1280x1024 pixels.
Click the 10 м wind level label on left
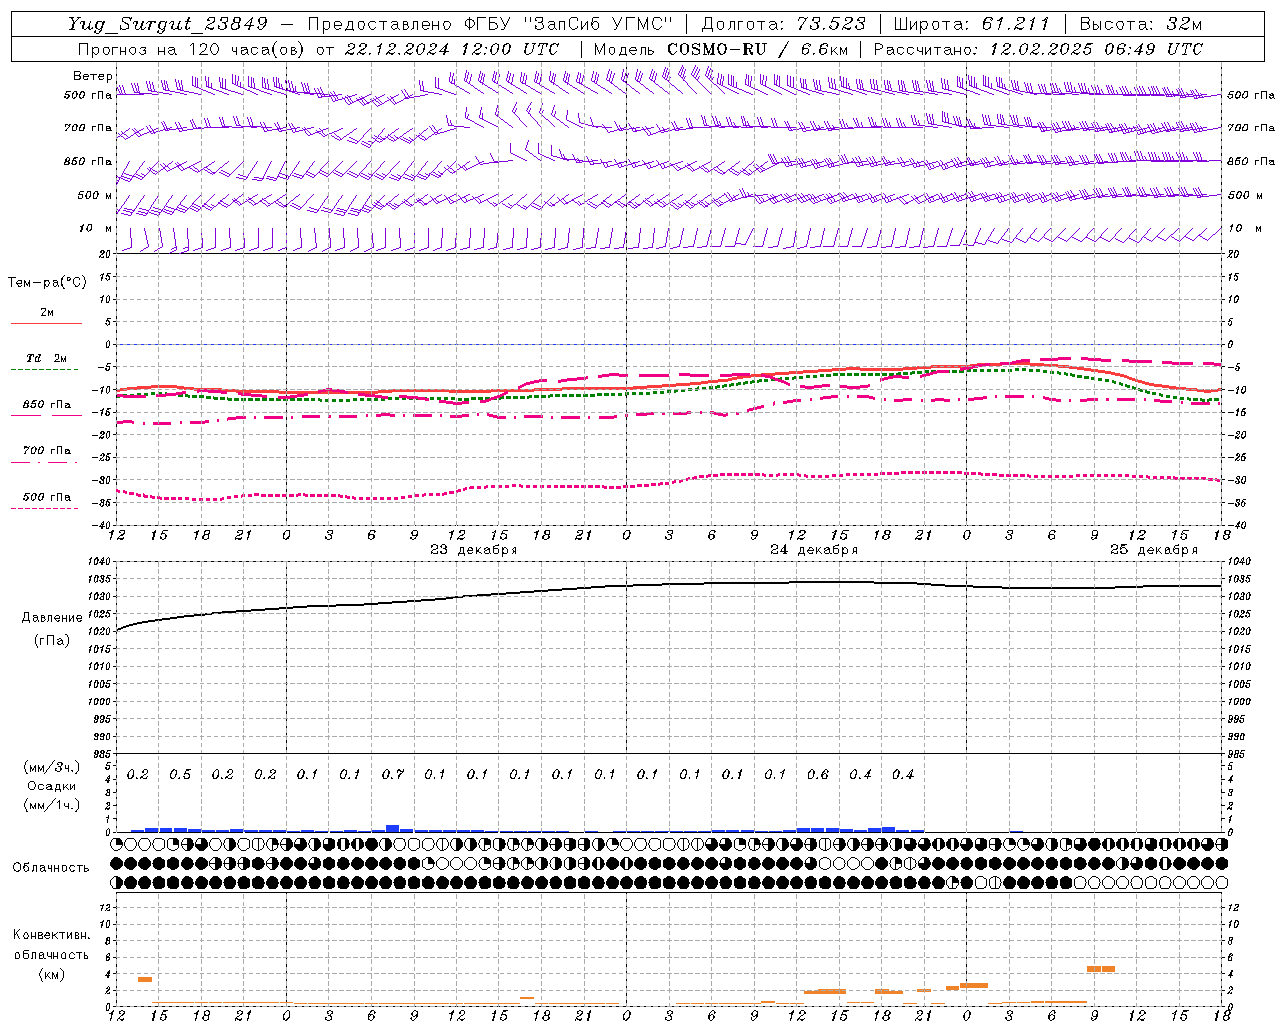point(95,228)
